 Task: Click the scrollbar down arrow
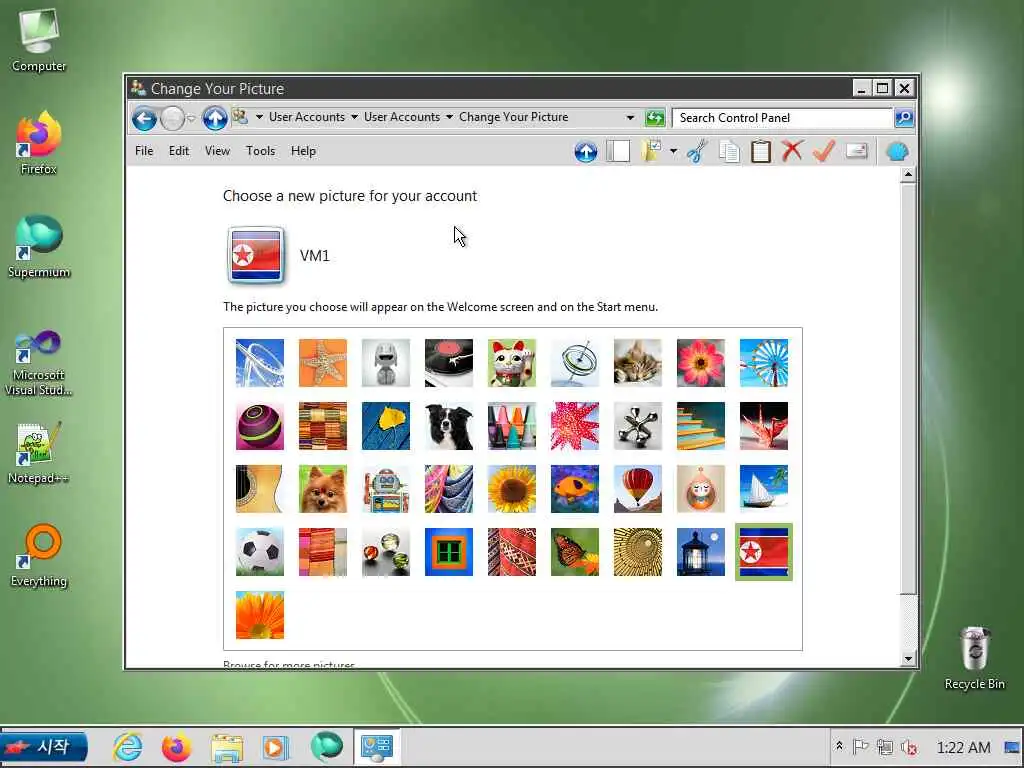coord(908,658)
